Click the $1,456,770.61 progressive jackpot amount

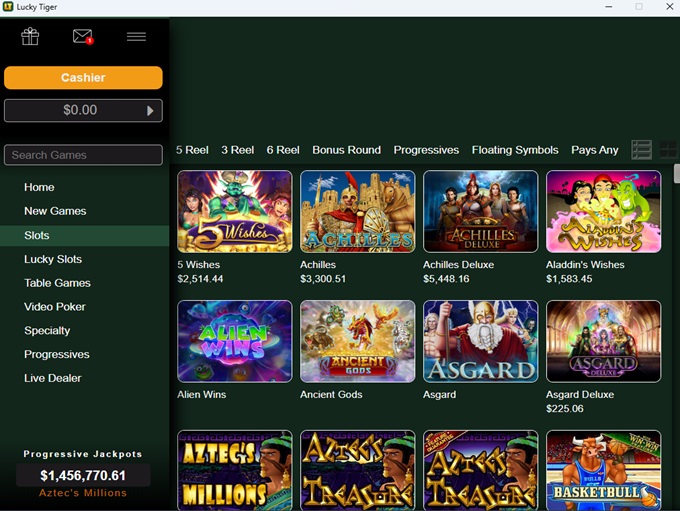pos(83,476)
